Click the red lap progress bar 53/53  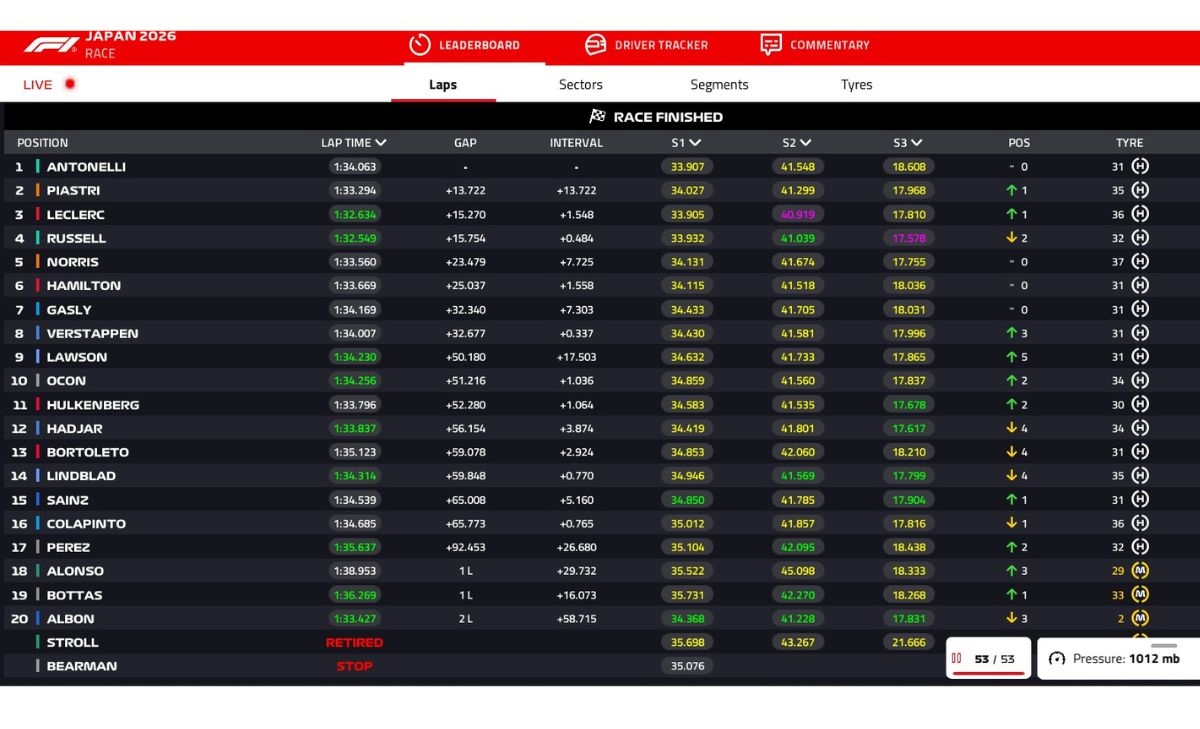tap(988, 673)
